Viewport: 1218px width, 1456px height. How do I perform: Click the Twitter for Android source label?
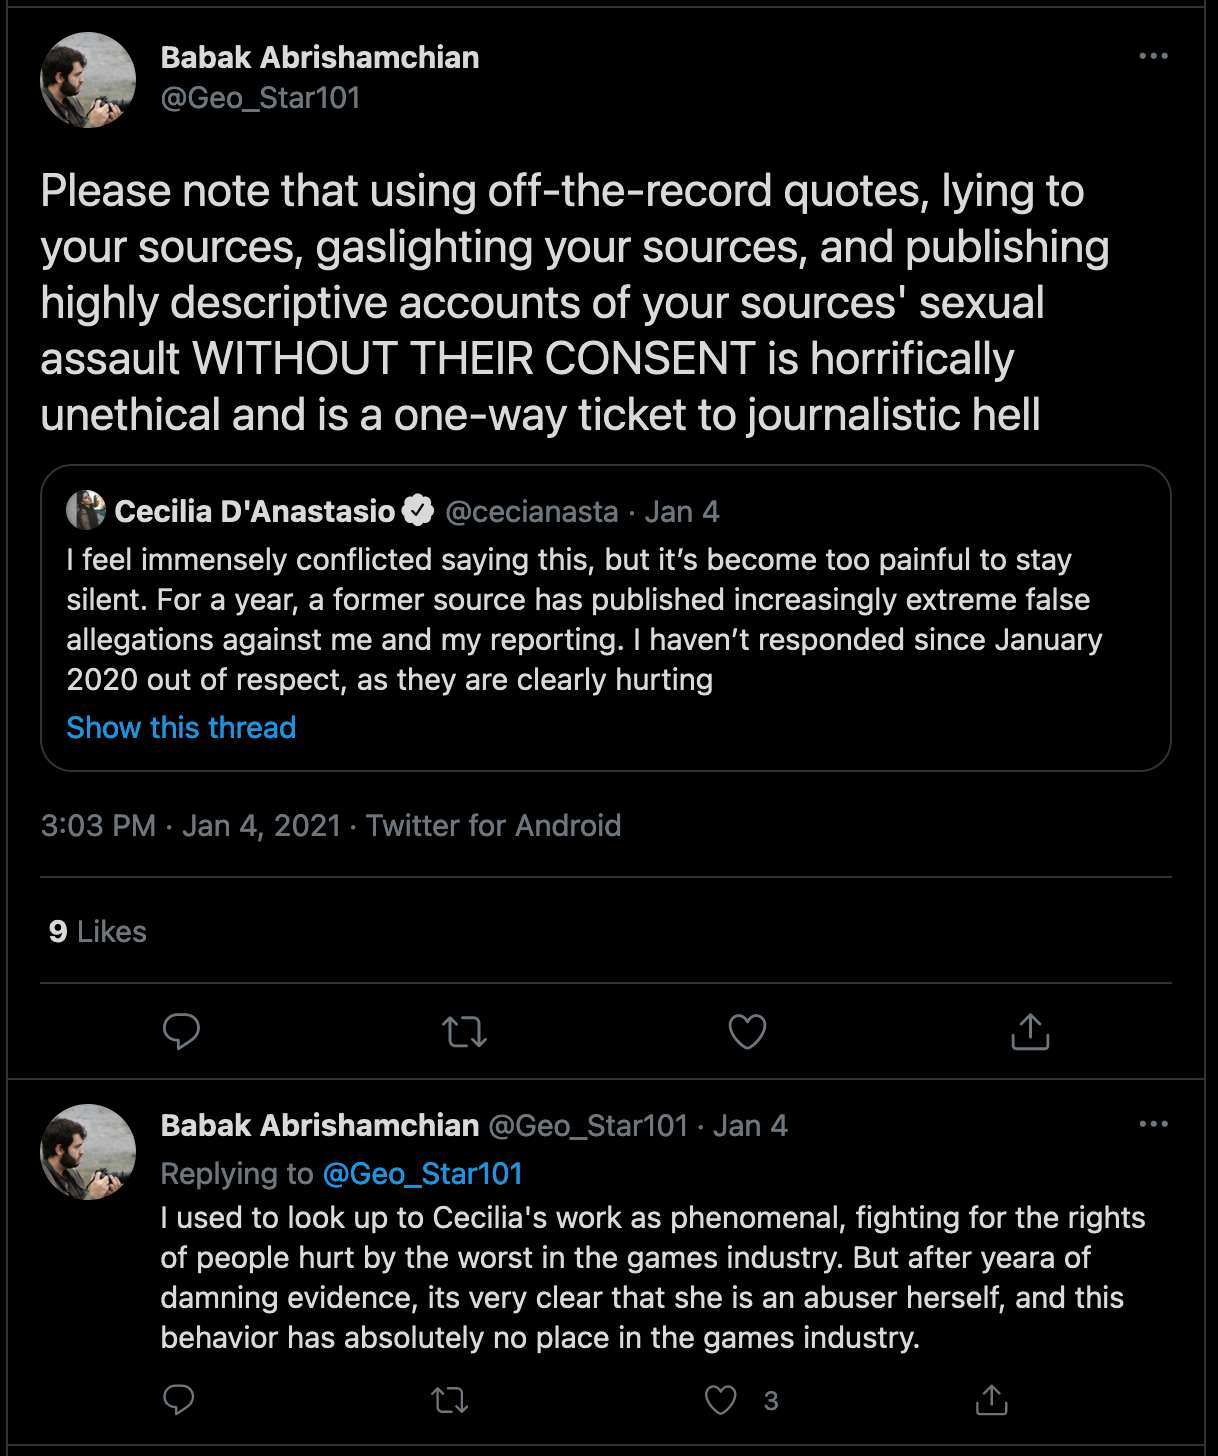click(x=493, y=825)
